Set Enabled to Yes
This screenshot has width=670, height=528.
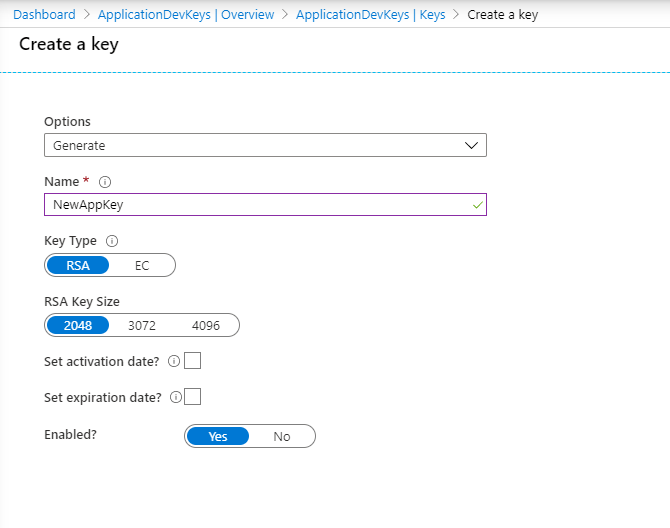218,437
